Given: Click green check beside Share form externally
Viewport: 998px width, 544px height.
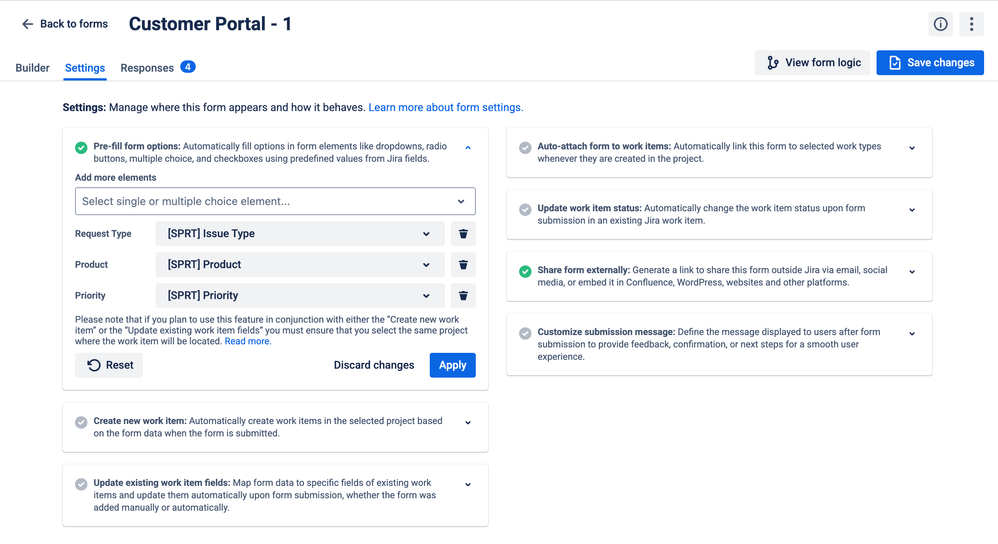Looking at the screenshot, I should [x=525, y=272].
